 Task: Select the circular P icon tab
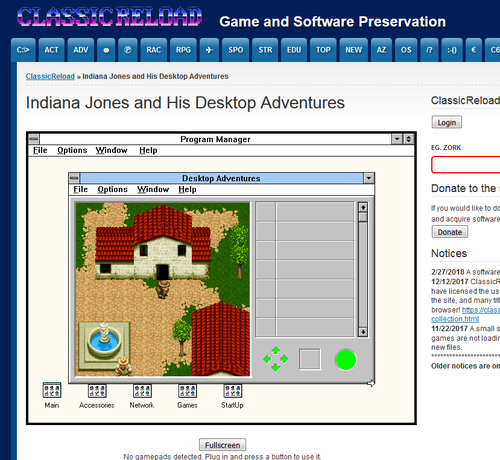coord(128,50)
